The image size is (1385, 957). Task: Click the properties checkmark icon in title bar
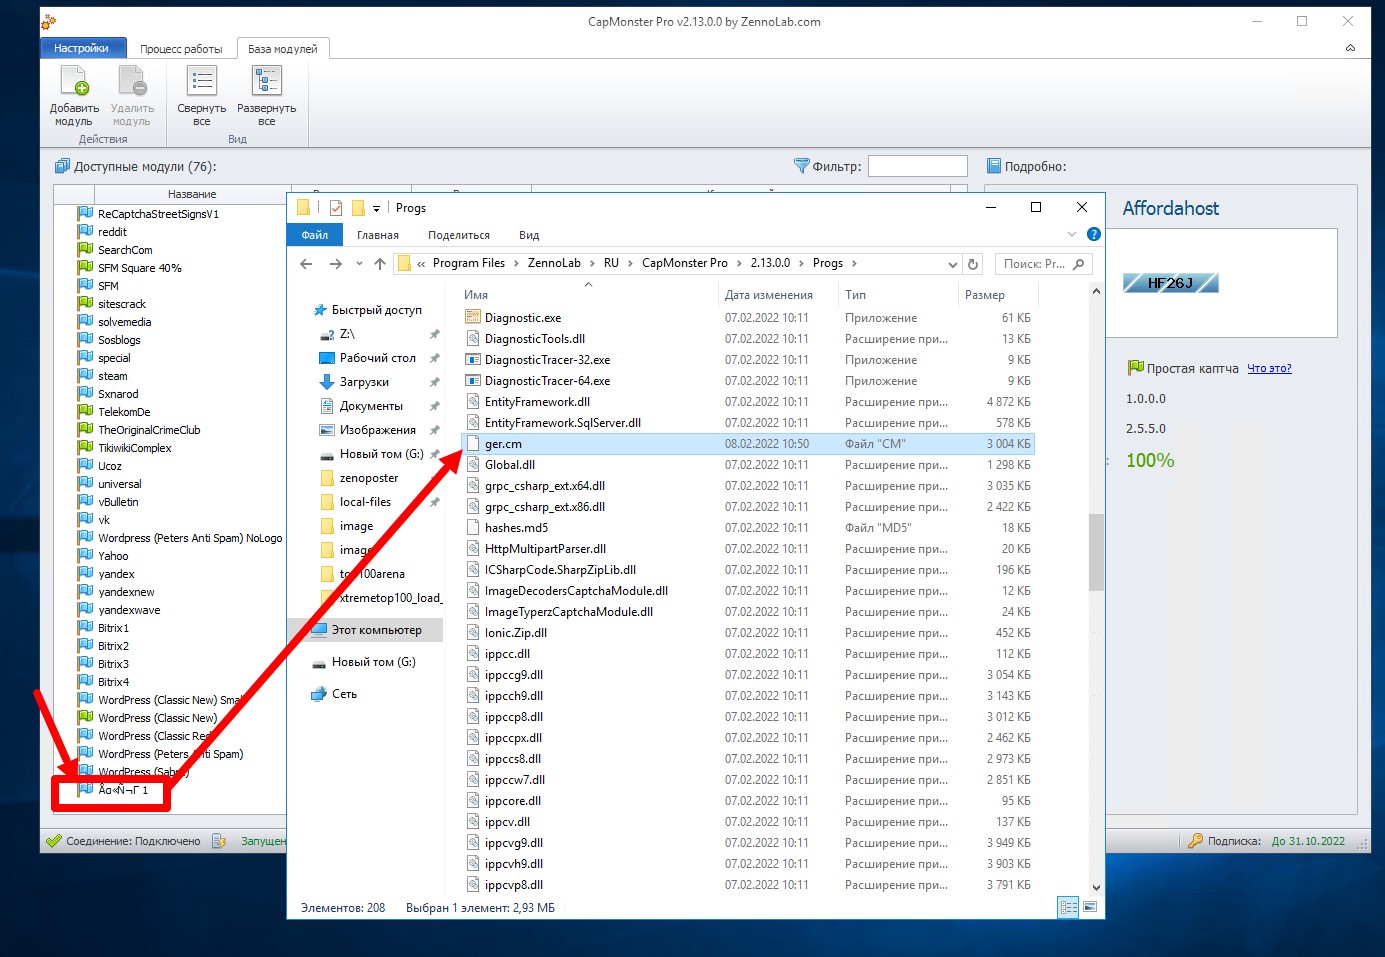tap(336, 208)
